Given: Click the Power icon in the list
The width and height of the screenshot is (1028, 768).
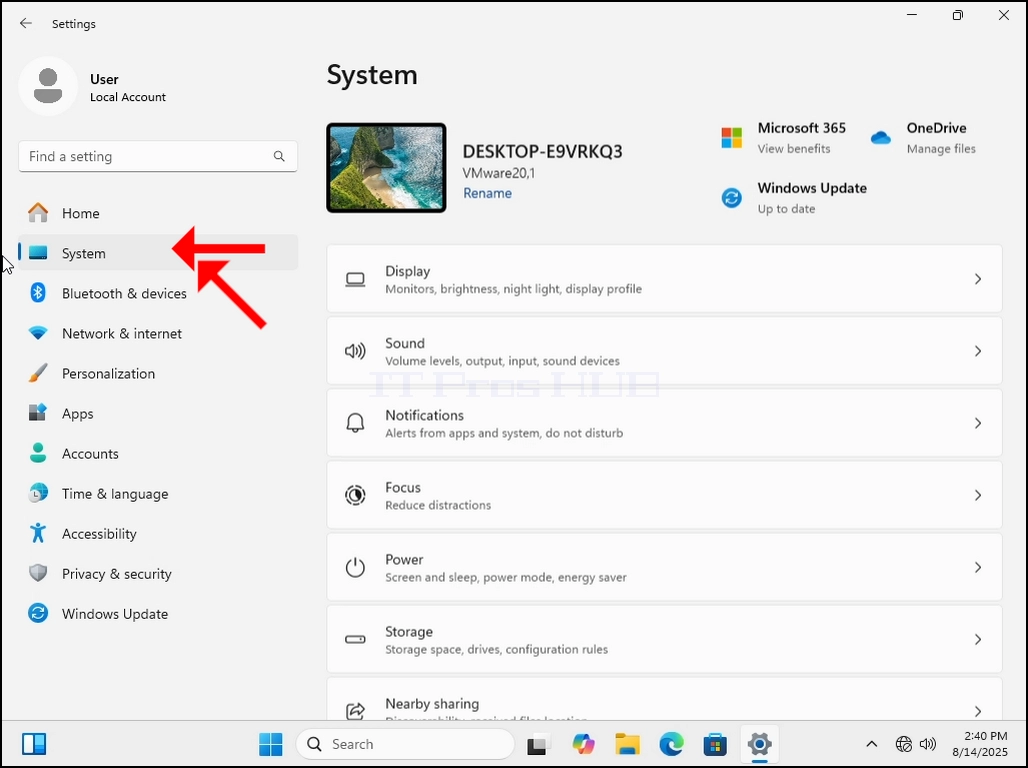Looking at the screenshot, I should click(355, 567).
